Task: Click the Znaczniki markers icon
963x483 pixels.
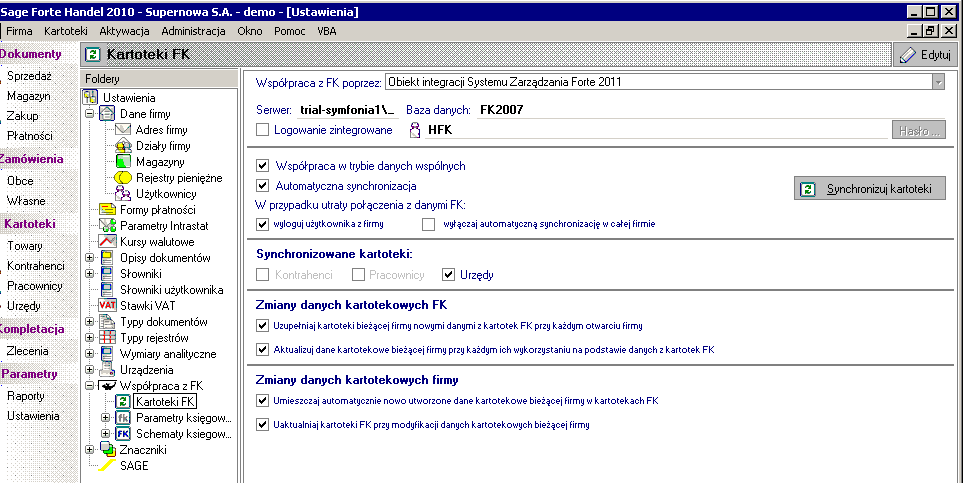Action: [107, 450]
